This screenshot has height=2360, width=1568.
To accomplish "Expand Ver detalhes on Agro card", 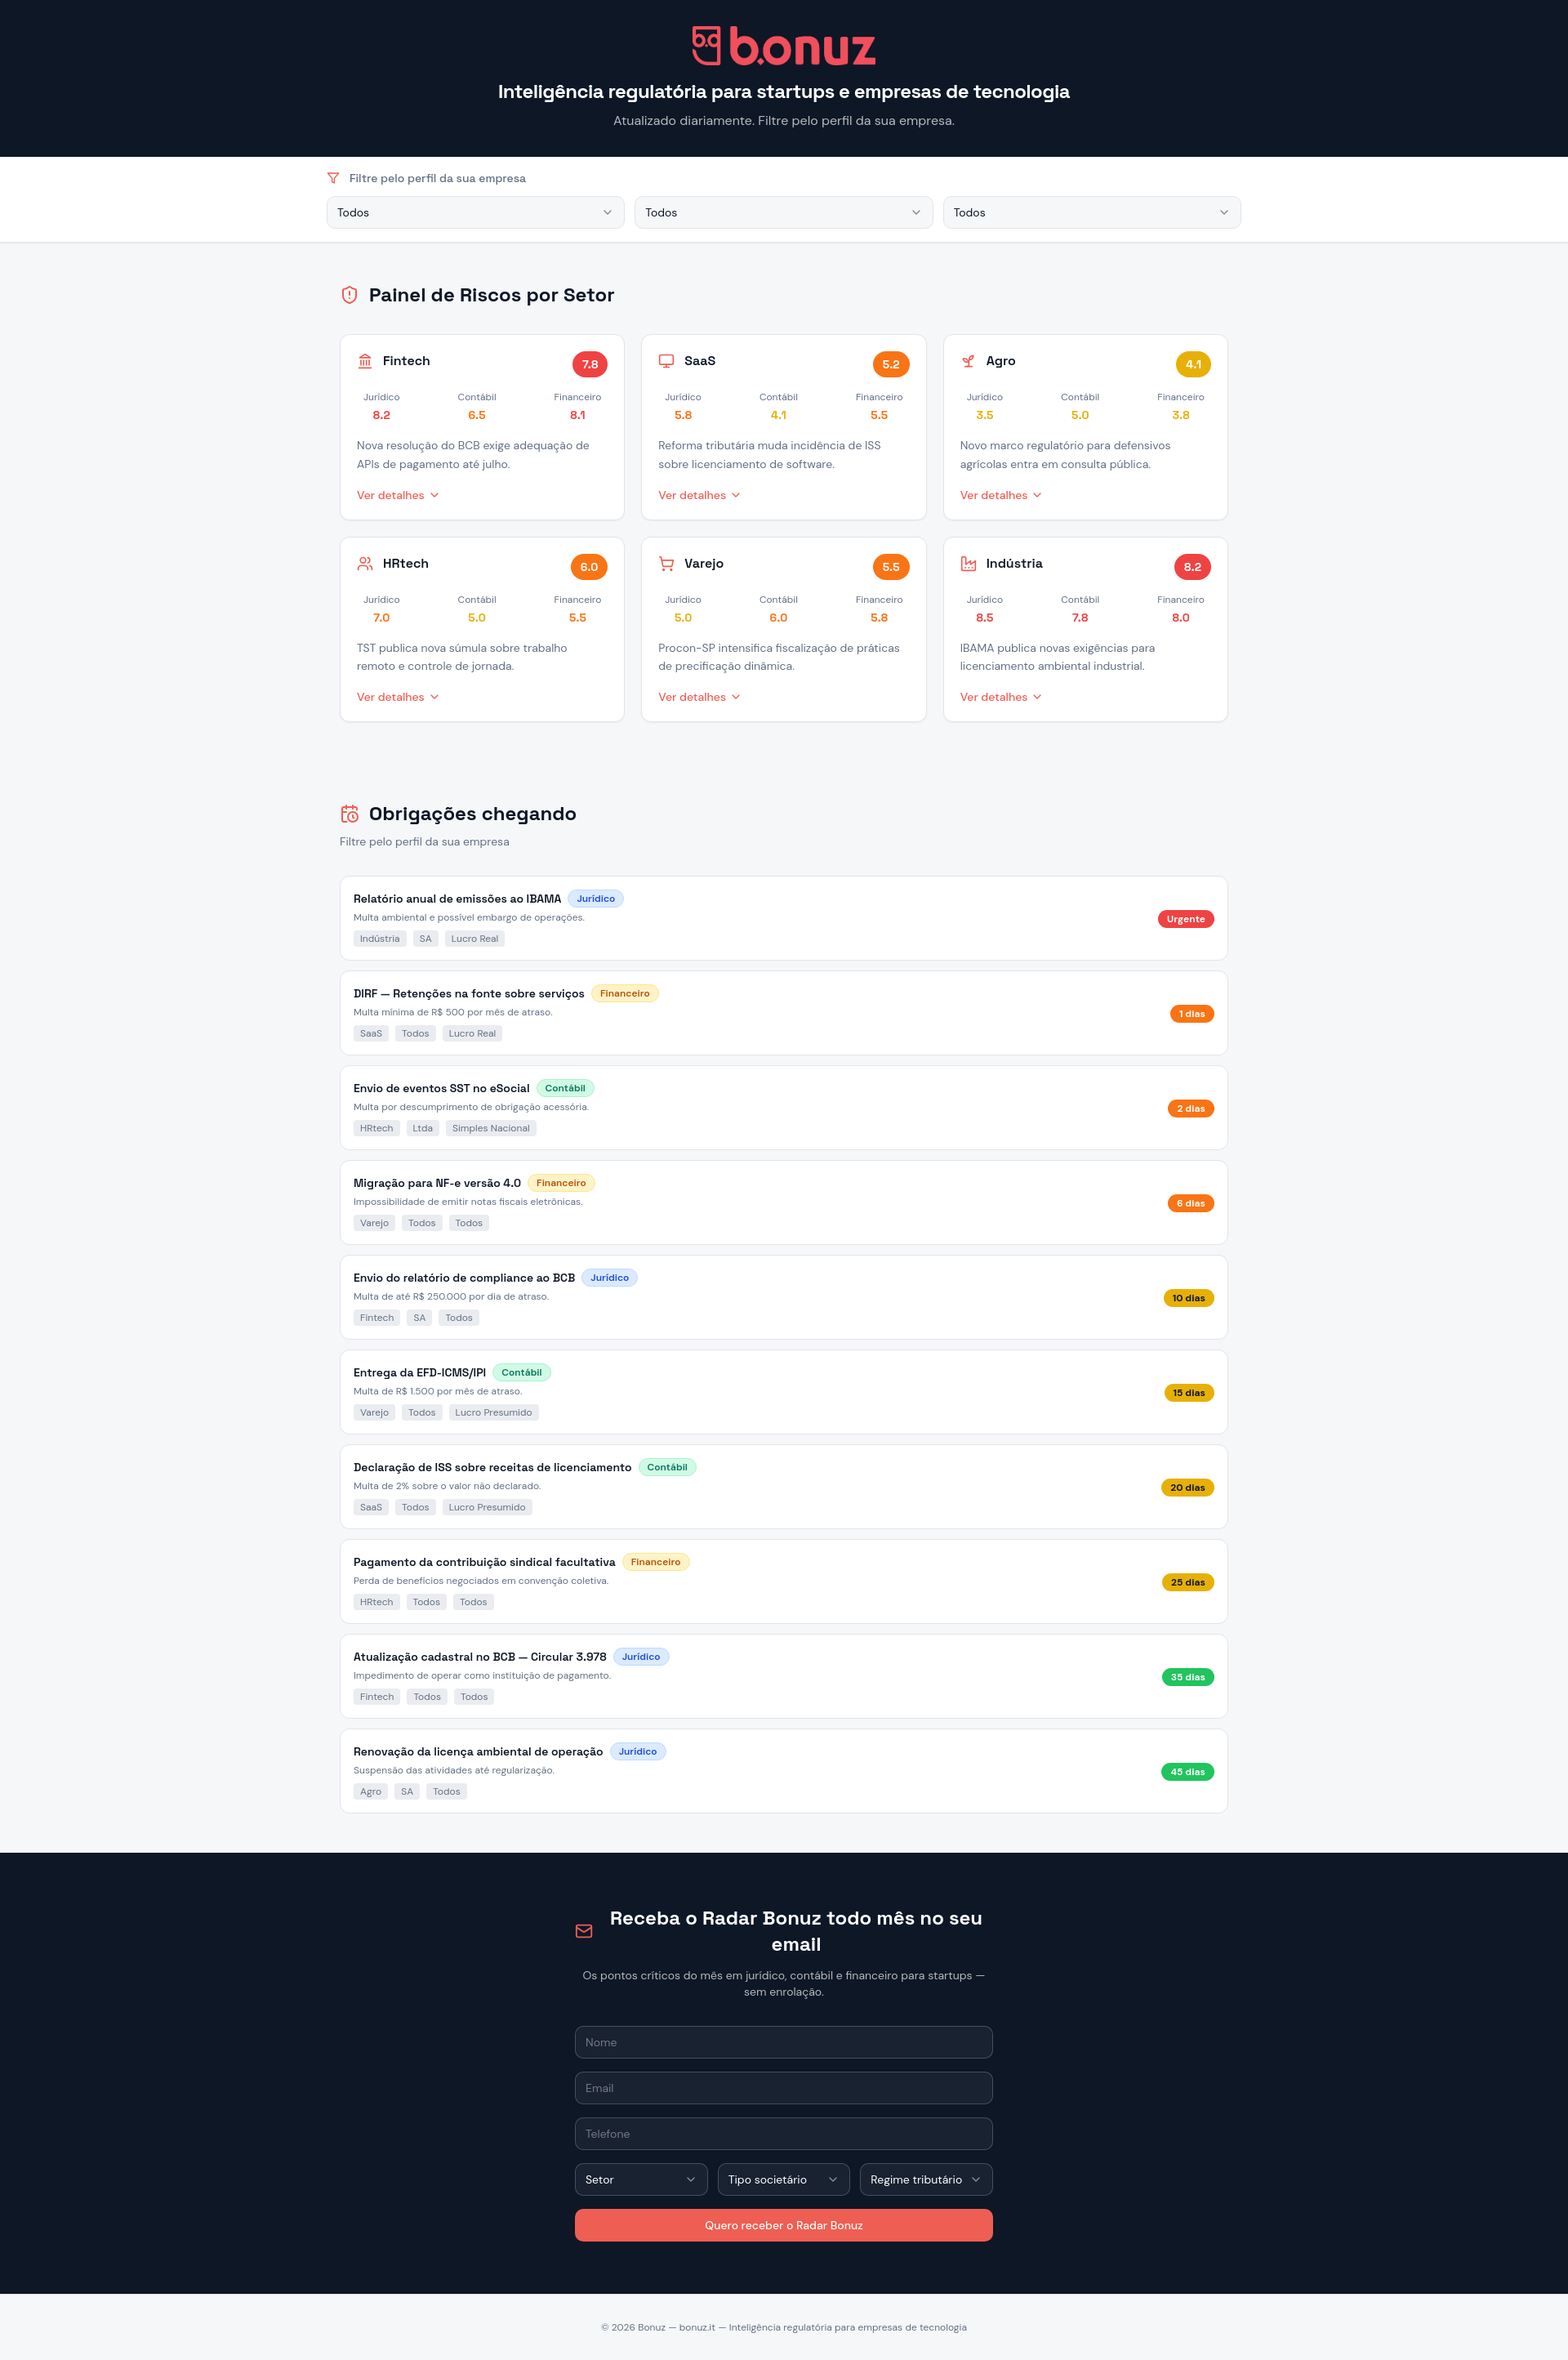I will (1001, 495).
